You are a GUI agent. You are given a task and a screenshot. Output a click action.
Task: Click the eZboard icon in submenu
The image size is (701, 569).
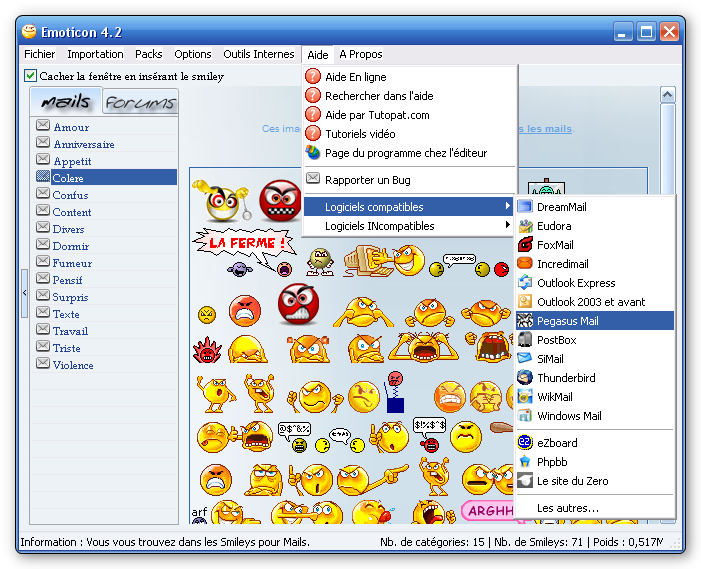(x=525, y=443)
